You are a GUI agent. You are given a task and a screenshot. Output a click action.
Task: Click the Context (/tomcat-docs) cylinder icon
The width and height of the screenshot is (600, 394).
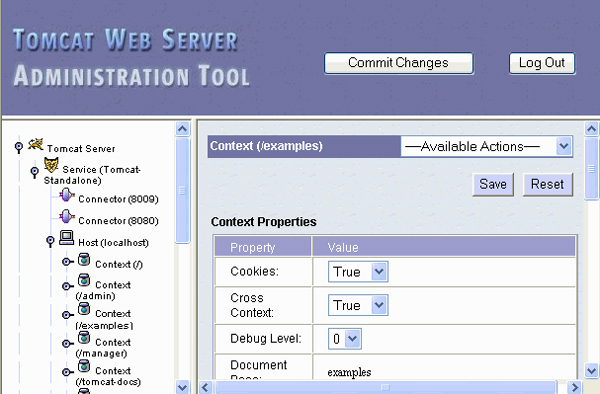click(x=84, y=366)
